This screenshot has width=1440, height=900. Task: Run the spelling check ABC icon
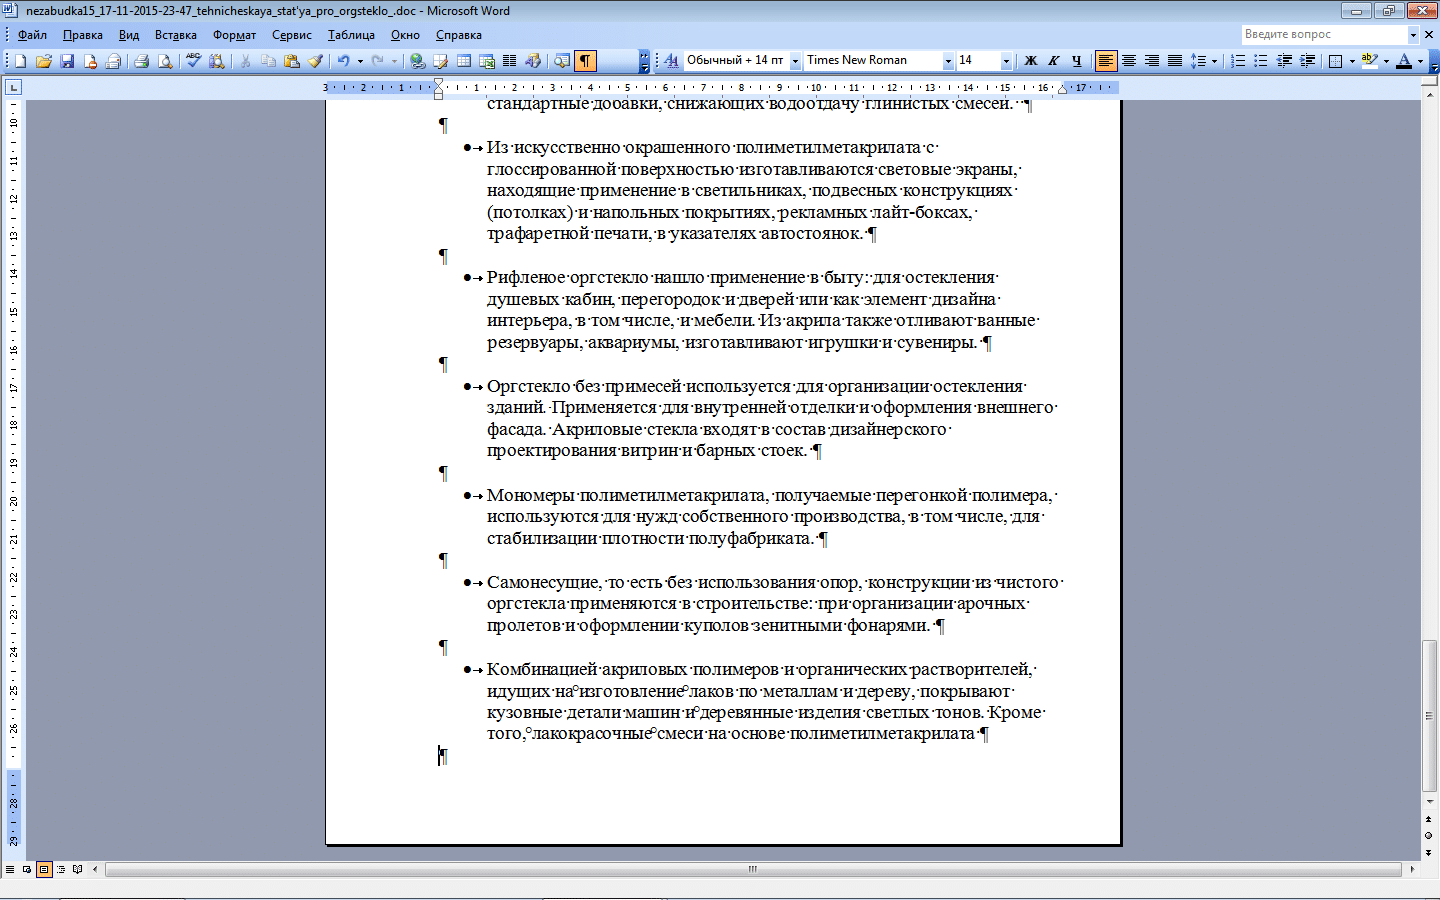pos(193,61)
